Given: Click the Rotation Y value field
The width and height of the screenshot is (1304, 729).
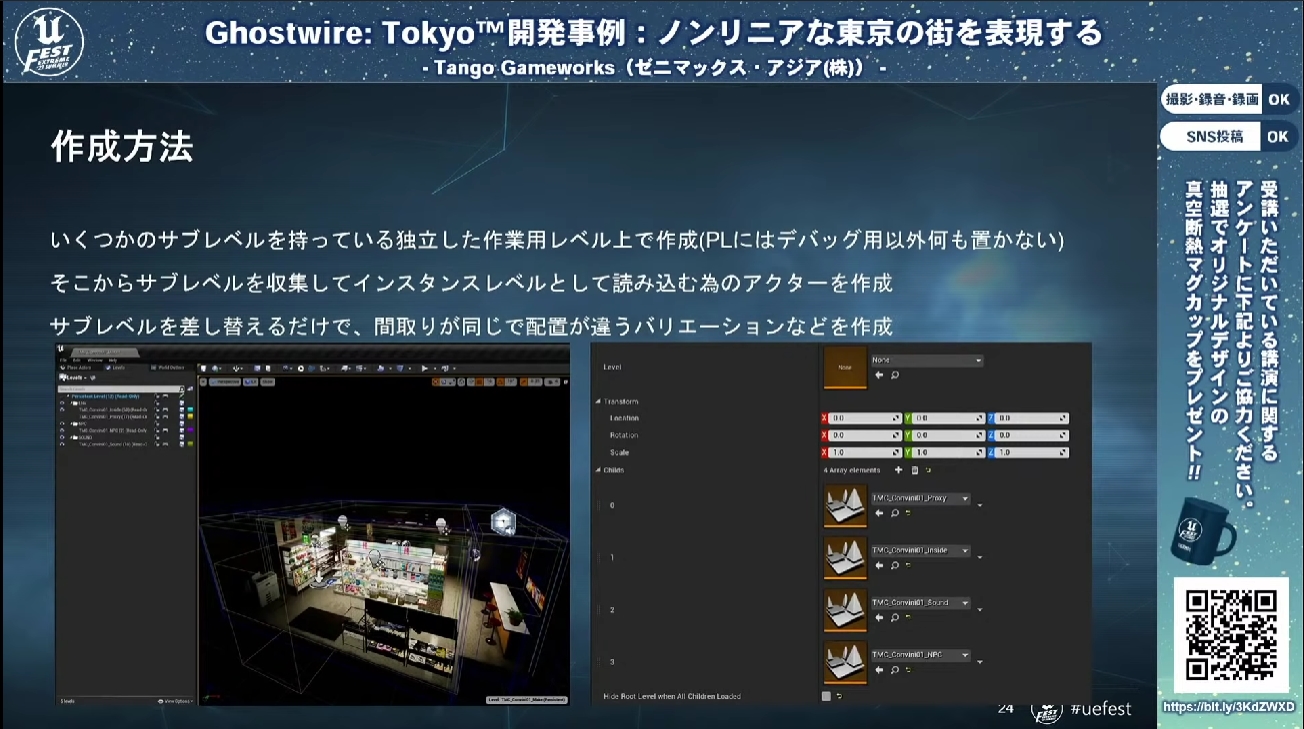Looking at the screenshot, I should (951, 435).
